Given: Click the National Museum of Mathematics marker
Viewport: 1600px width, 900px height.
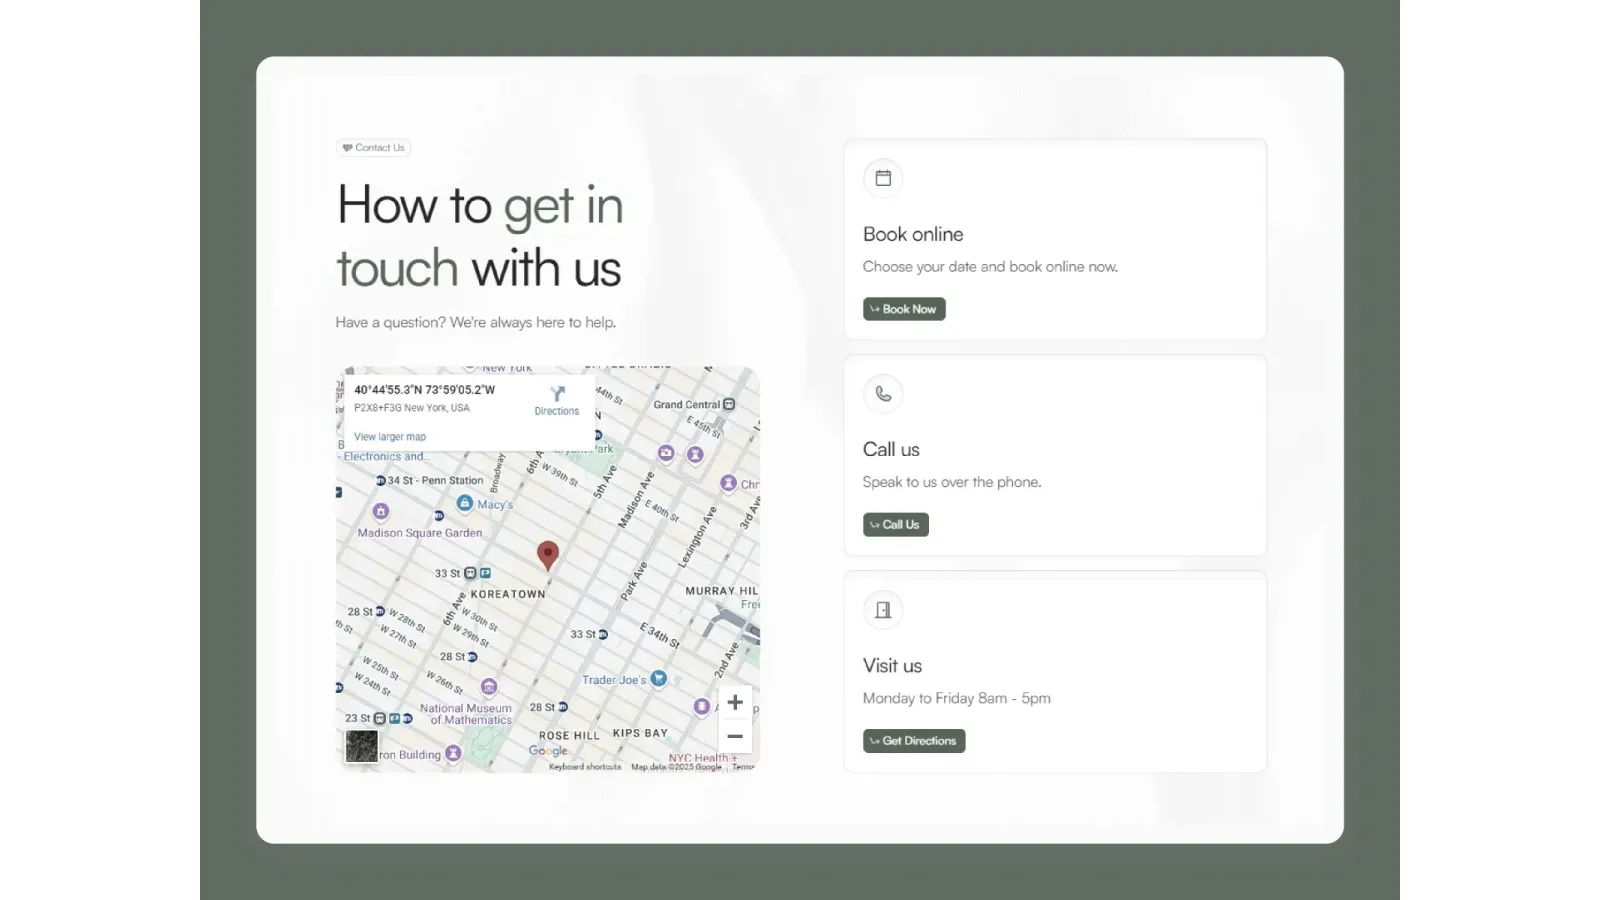Looking at the screenshot, I should point(489,687).
